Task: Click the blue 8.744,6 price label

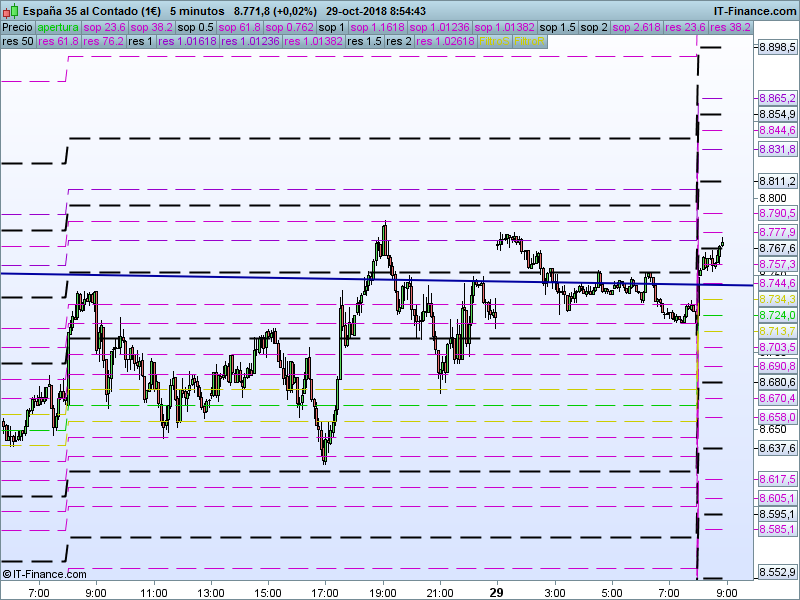Action: [x=777, y=283]
